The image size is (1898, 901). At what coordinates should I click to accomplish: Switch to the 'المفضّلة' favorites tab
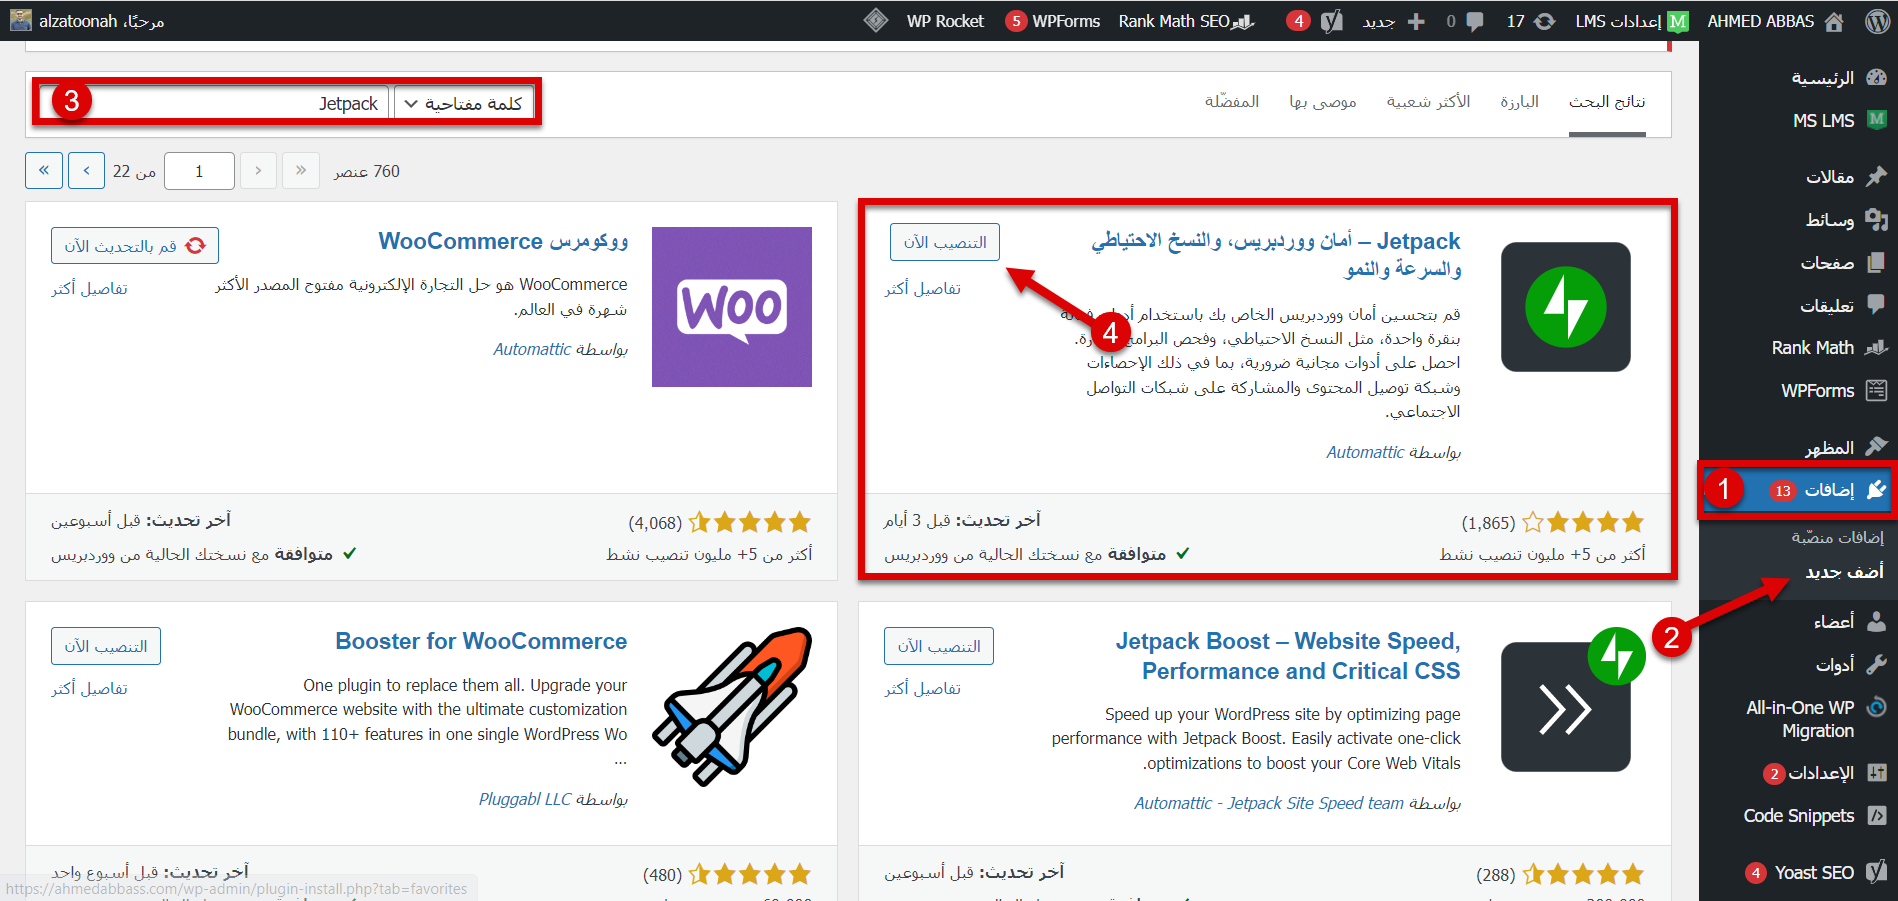click(1231, 102)
